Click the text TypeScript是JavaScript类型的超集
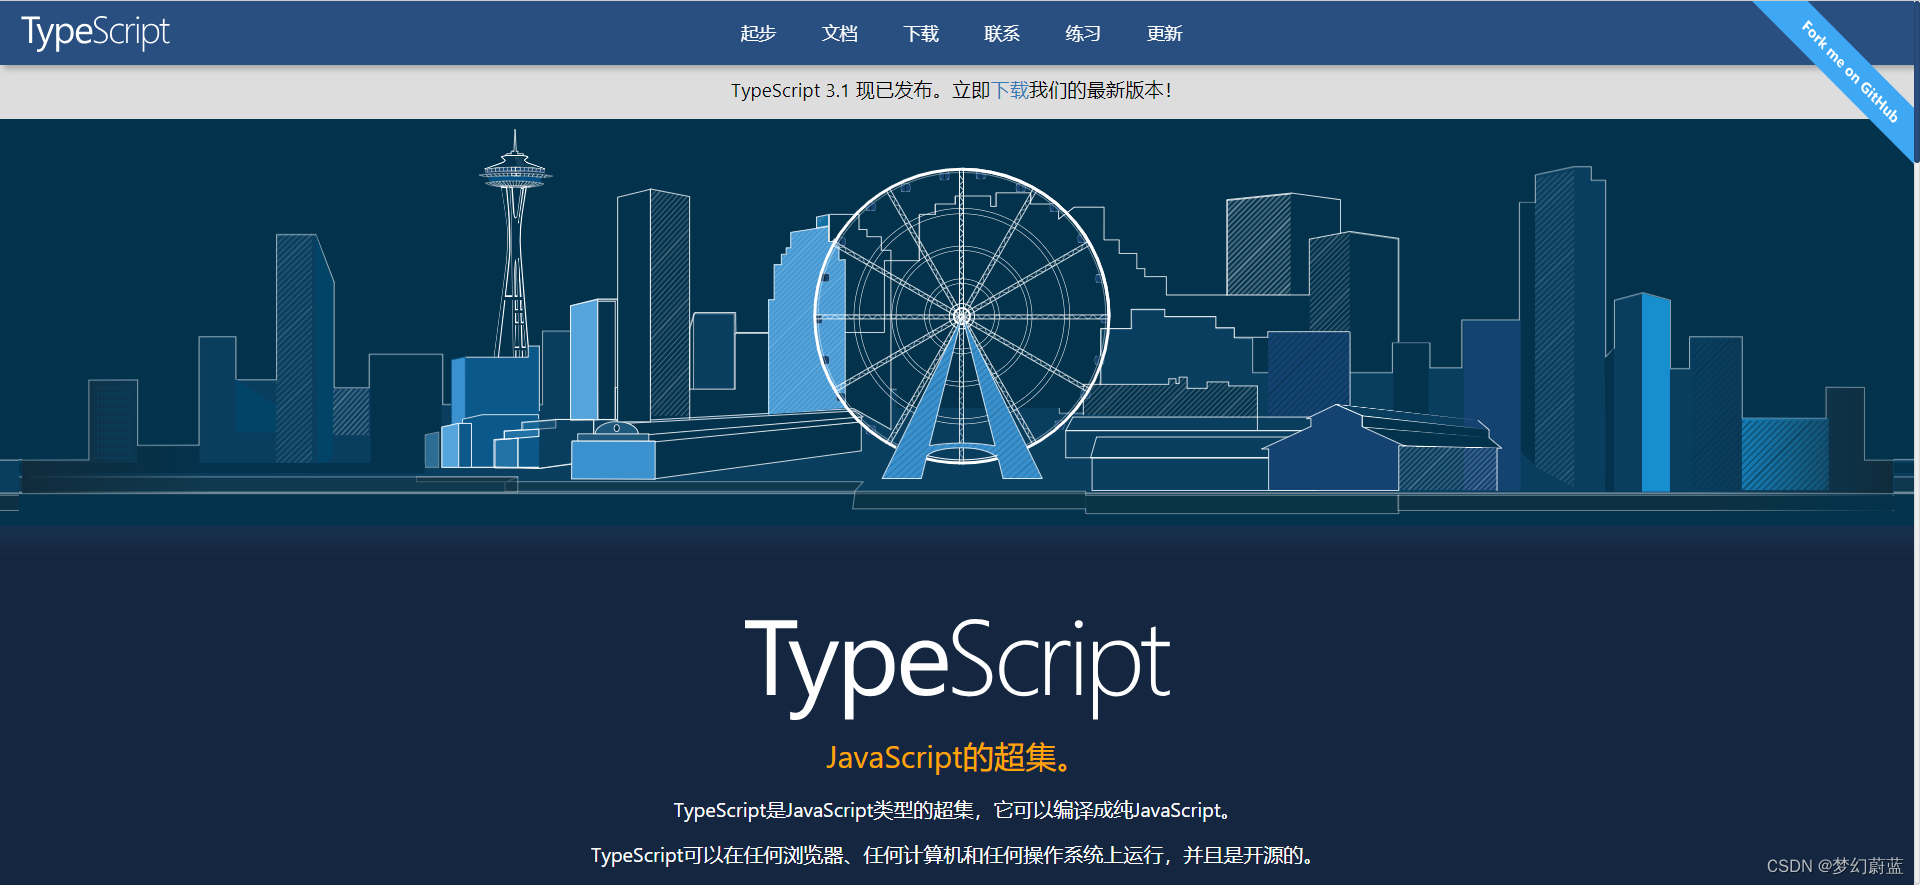Screen dimensions: 1920x885 click(823, 810)
